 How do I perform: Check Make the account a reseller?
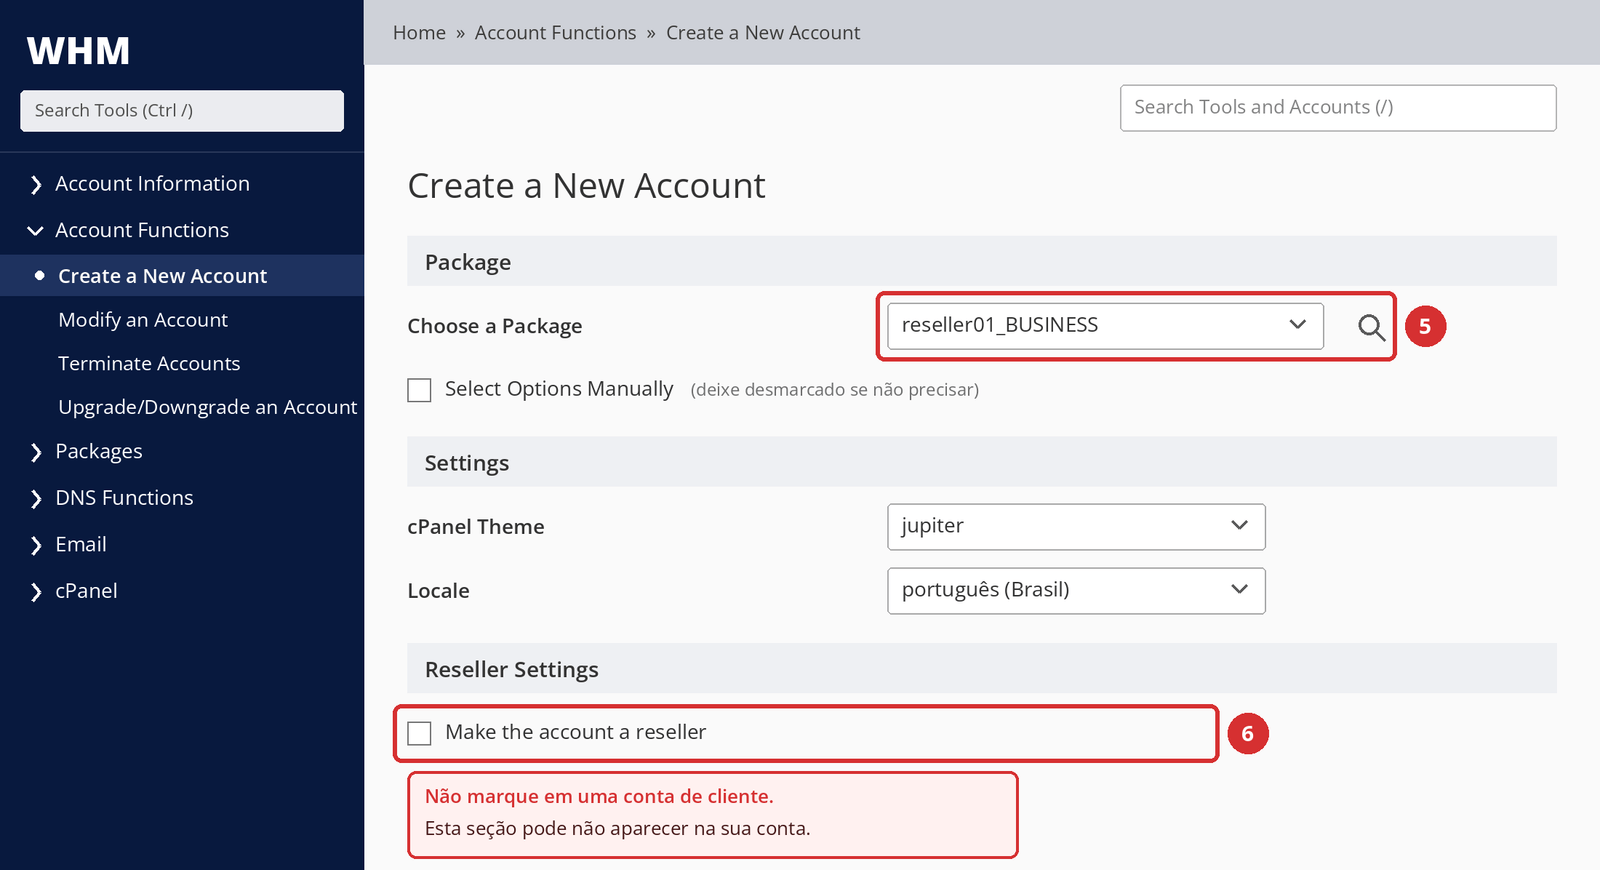(x=419, y=733)
